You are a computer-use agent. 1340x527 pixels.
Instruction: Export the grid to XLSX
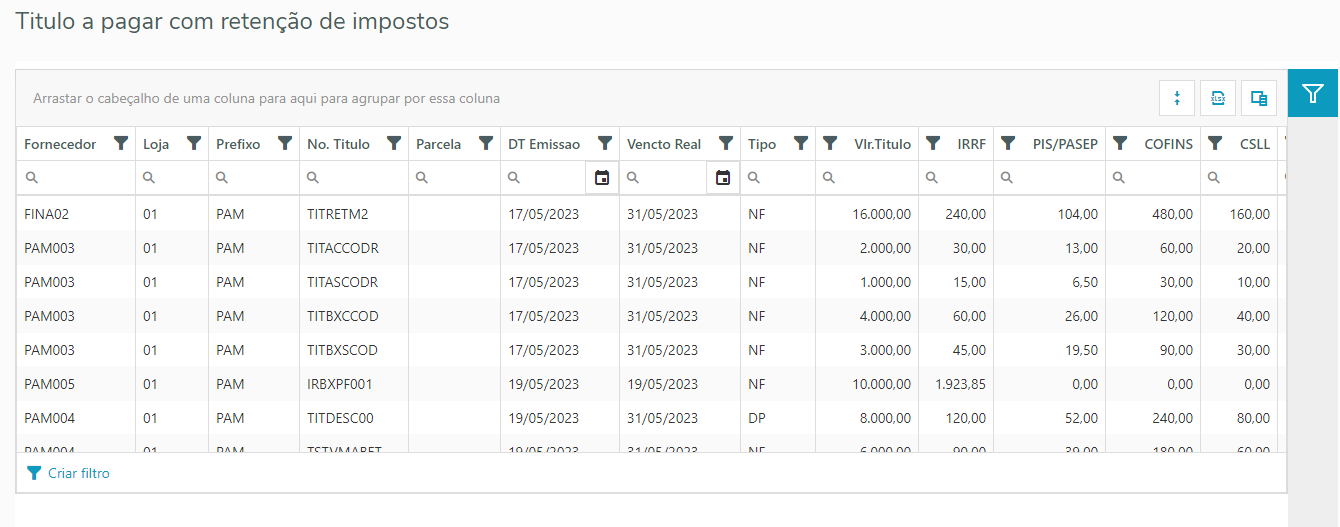click(1218, 98)
